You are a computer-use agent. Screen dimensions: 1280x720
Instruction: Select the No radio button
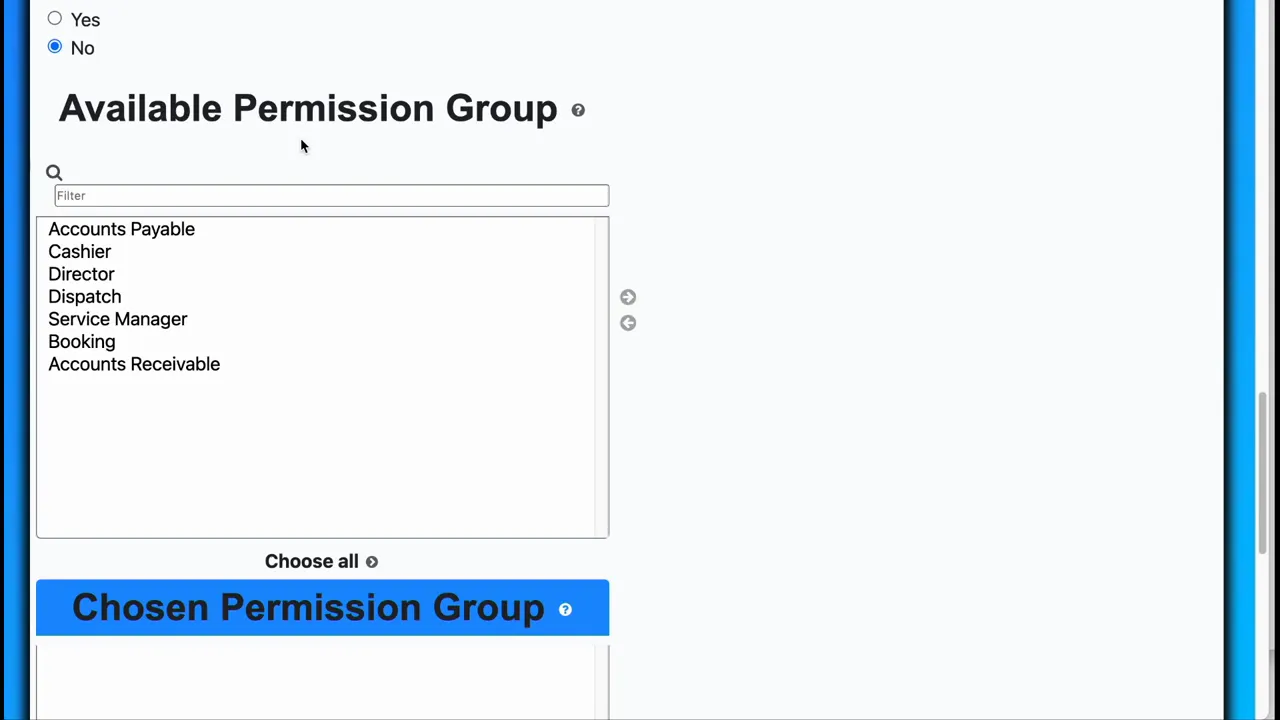(55, 46)
